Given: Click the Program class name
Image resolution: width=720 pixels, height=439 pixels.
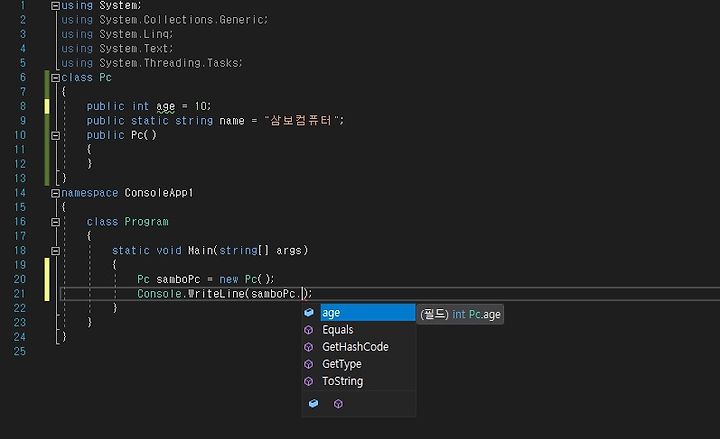Looking at the screenshot, I should tap(146, 222).
